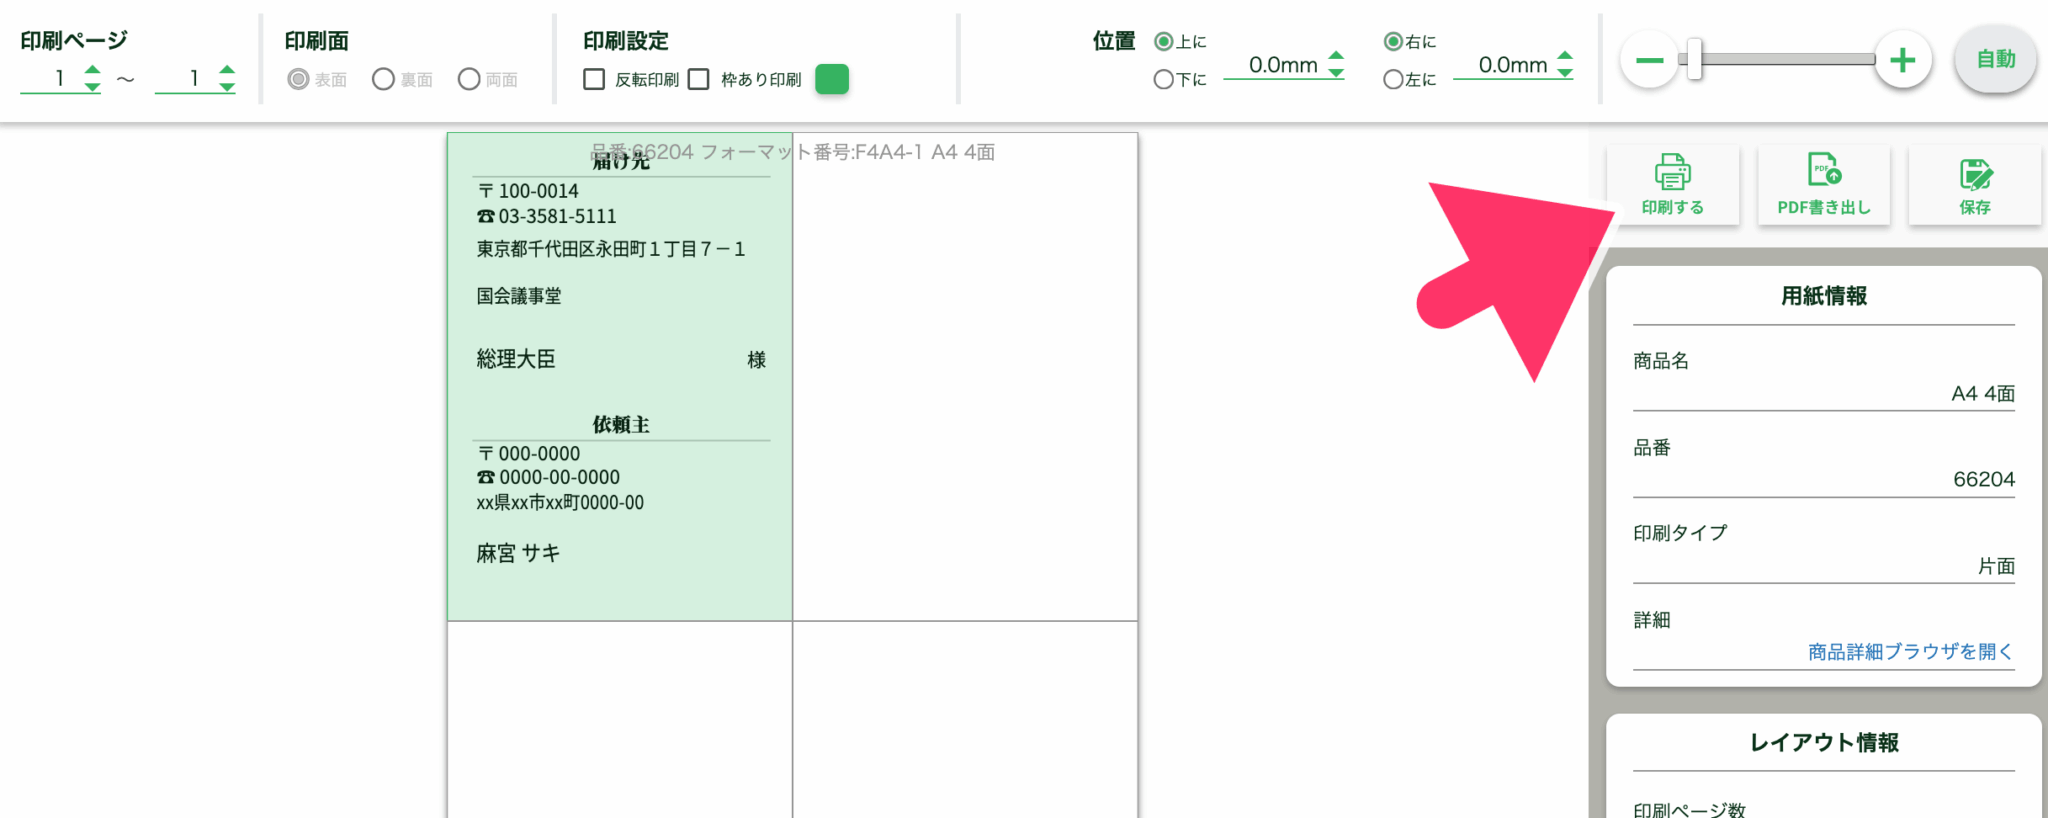Viewport: 2048px width, 818px height.
Task: Click the 用紙情報 panel heading
Action: click(x=1824, y=296)
